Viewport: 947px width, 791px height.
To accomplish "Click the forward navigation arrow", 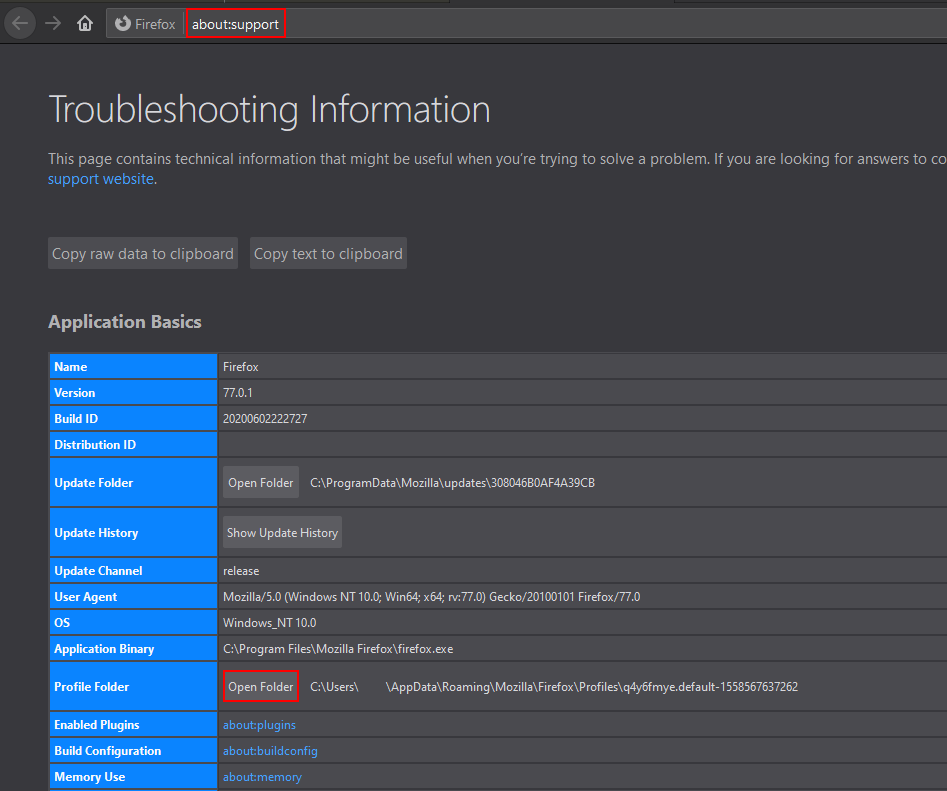I will pos(53,24).
